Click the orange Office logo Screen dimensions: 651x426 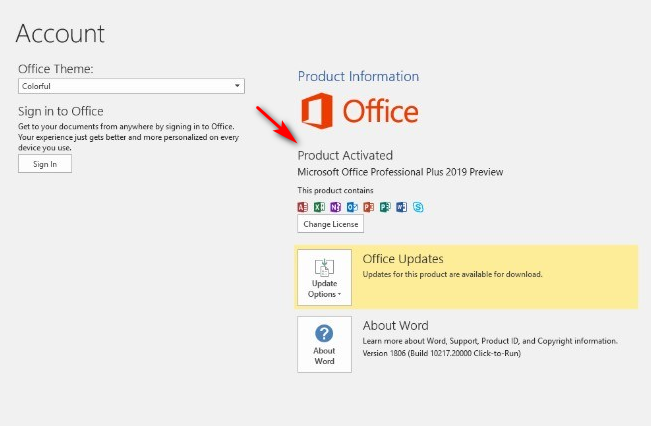[x=360, y=111]
